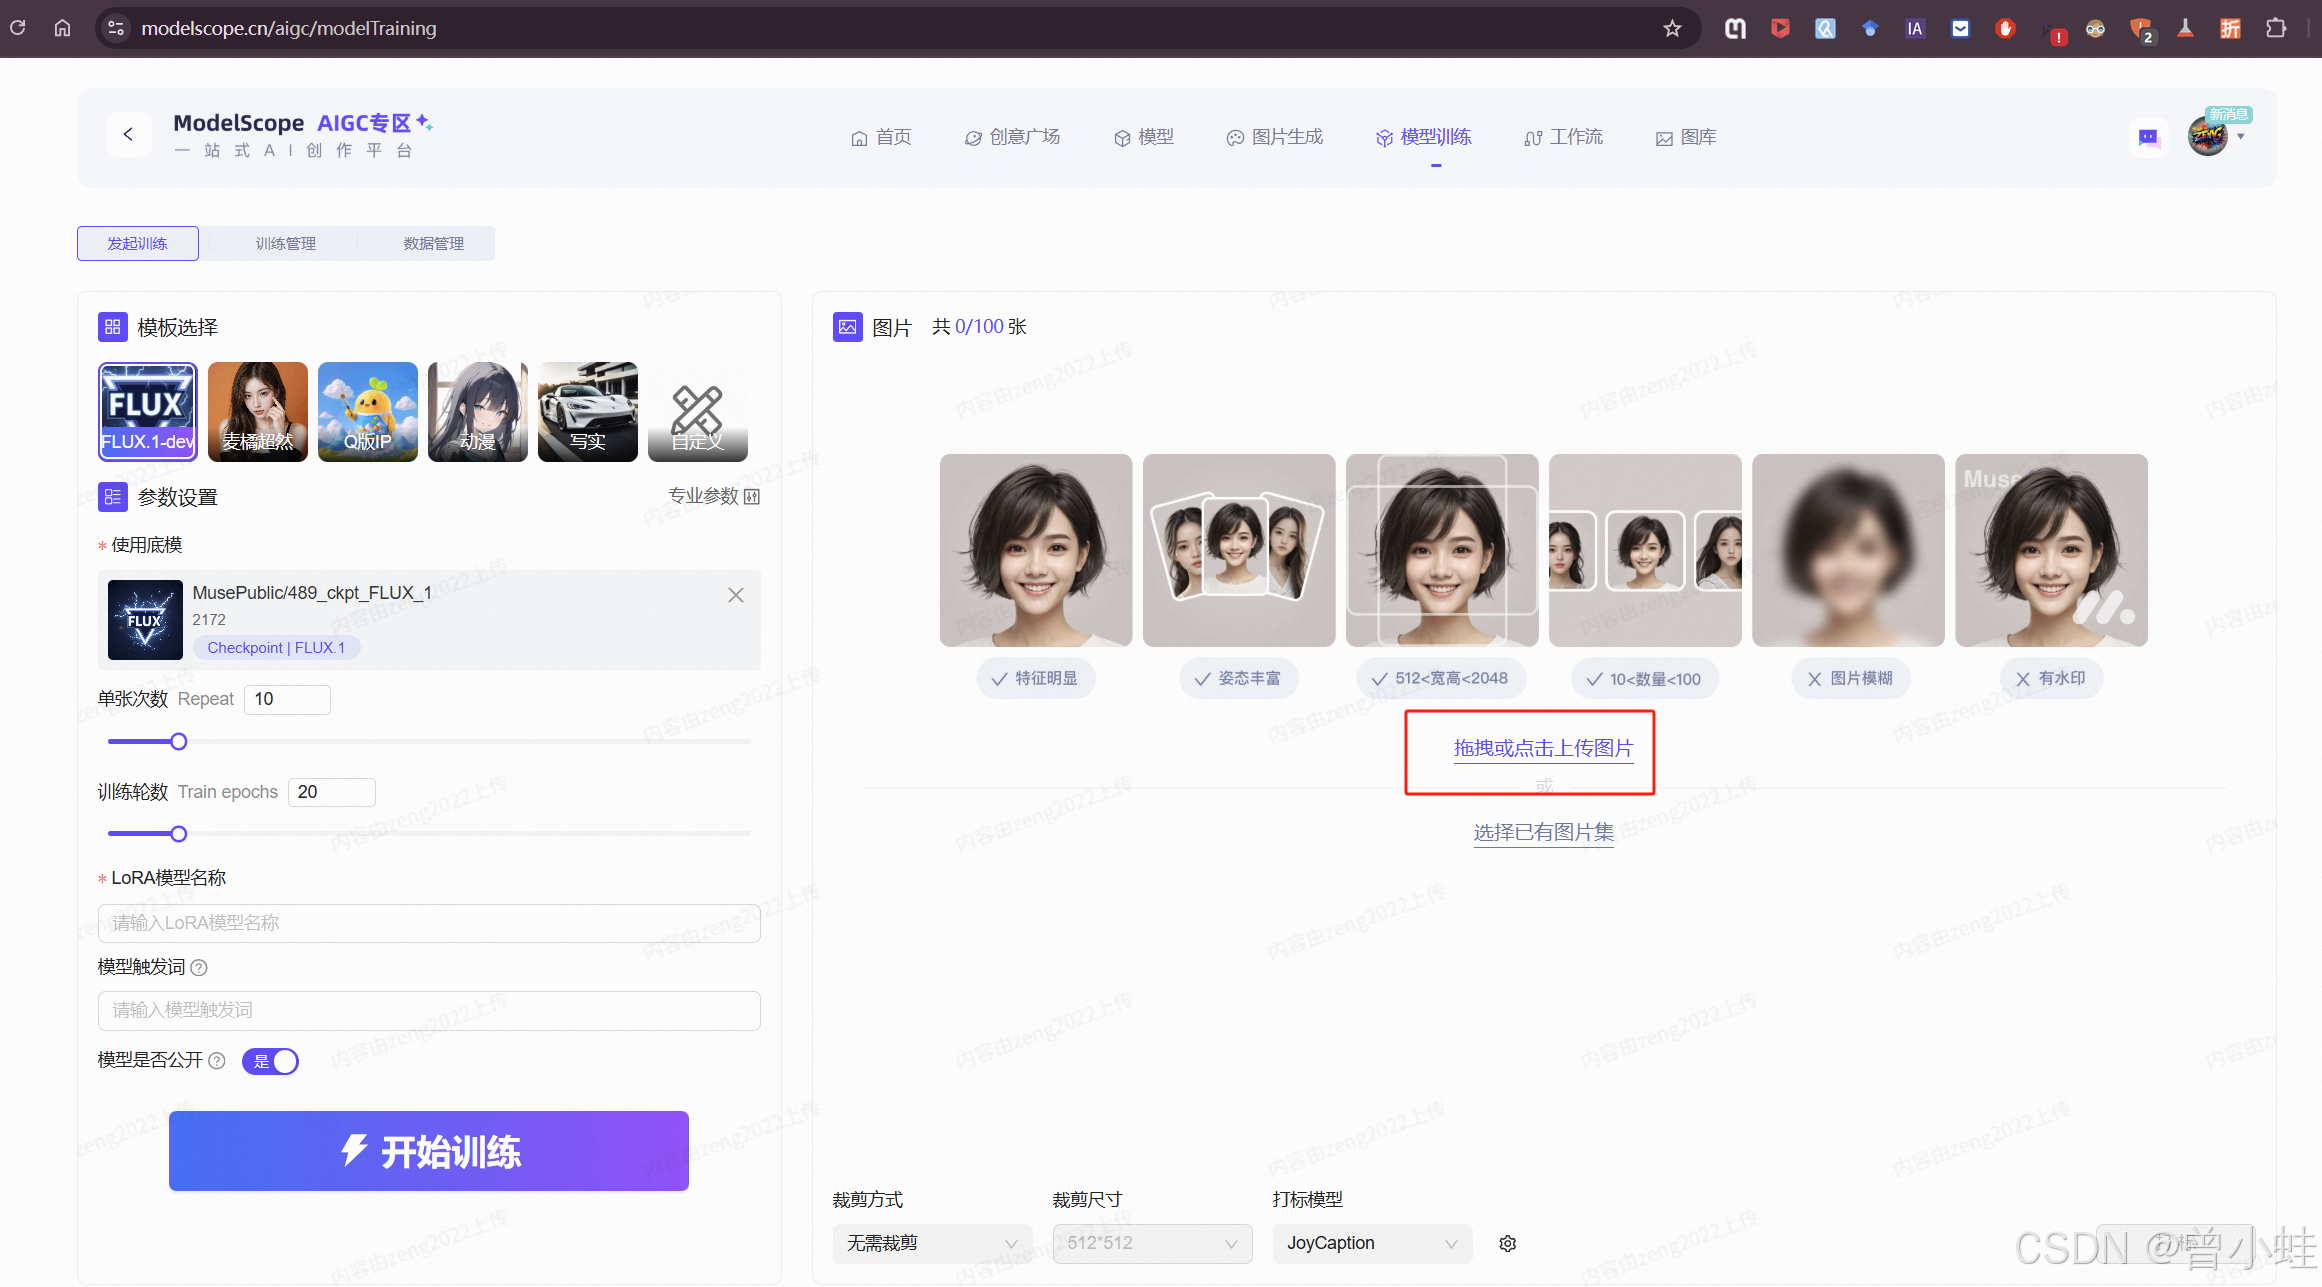This screenshot has height=1287, width=2322.
Task: Disable the 模型是否公开 switch
Action: pyautogui.click(x=270, y=1061)
